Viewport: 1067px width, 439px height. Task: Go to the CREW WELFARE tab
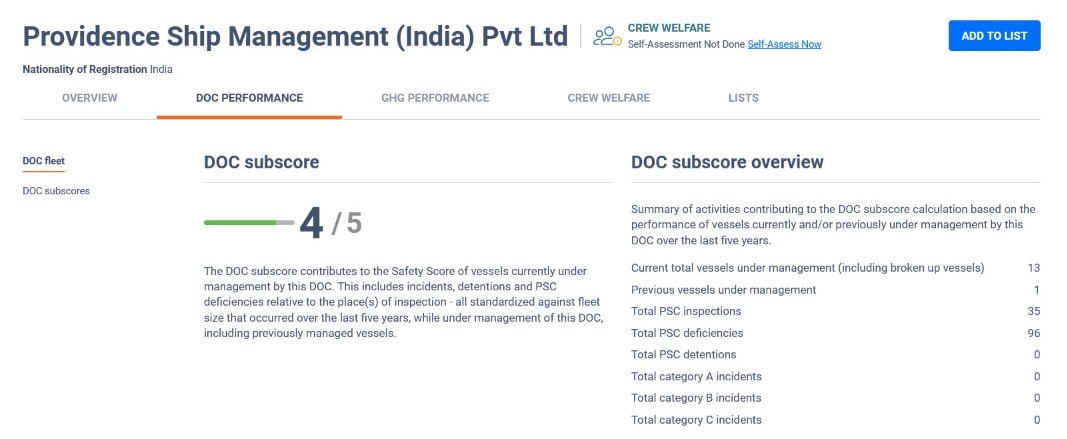pos(608,98)
